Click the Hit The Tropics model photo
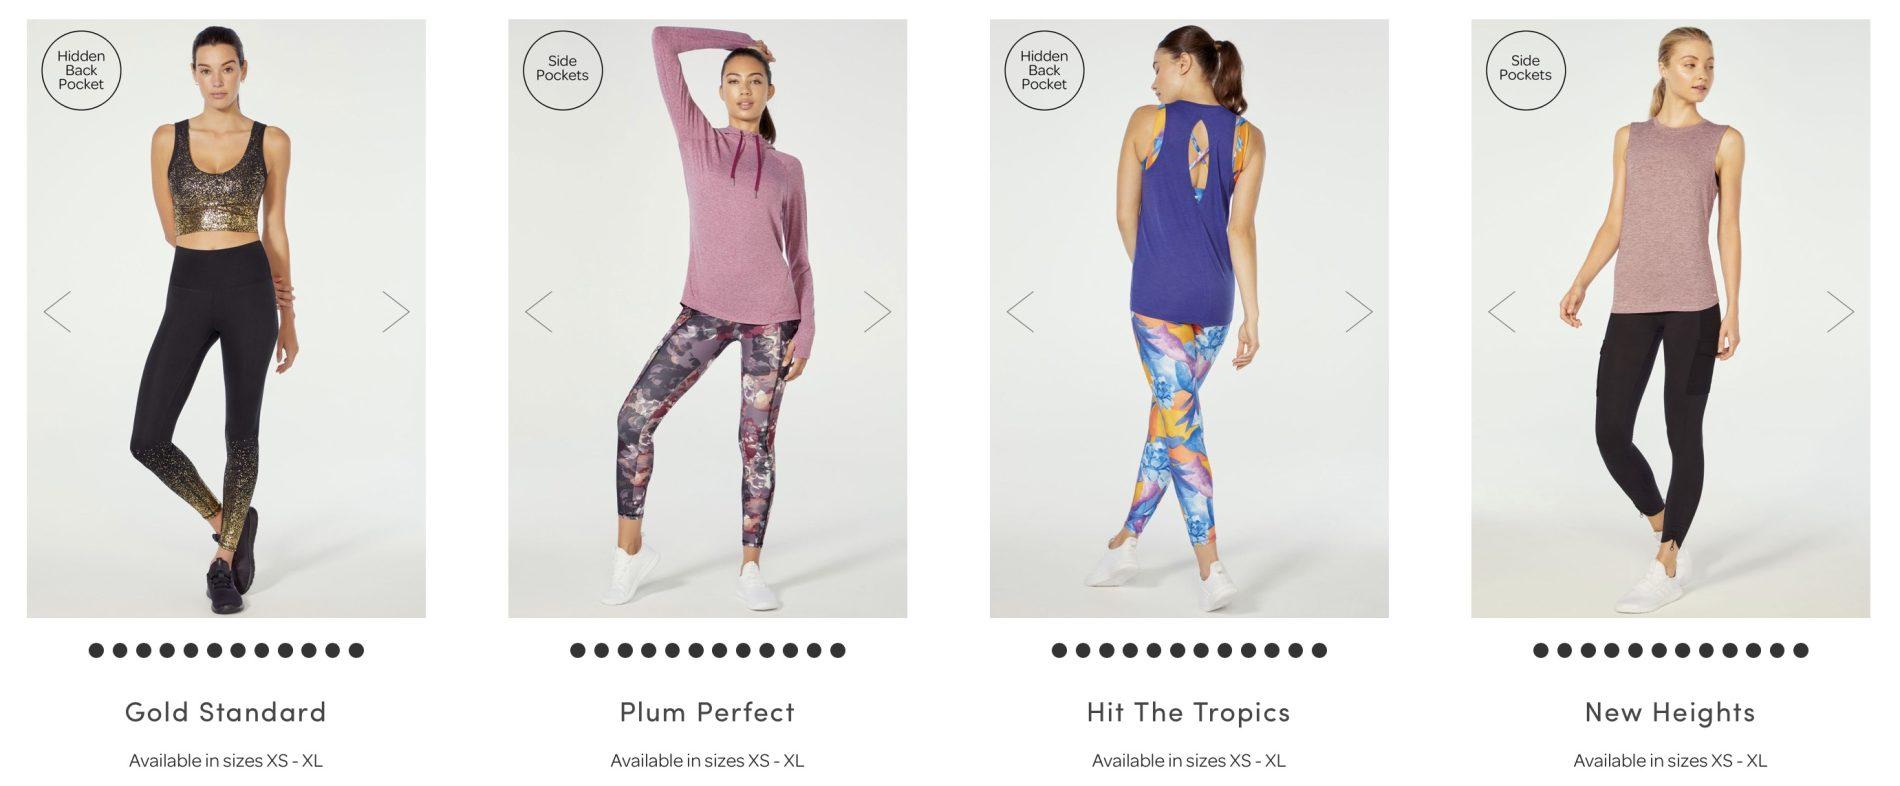Screen dimensions: 1900x786 pos(1189,318)
